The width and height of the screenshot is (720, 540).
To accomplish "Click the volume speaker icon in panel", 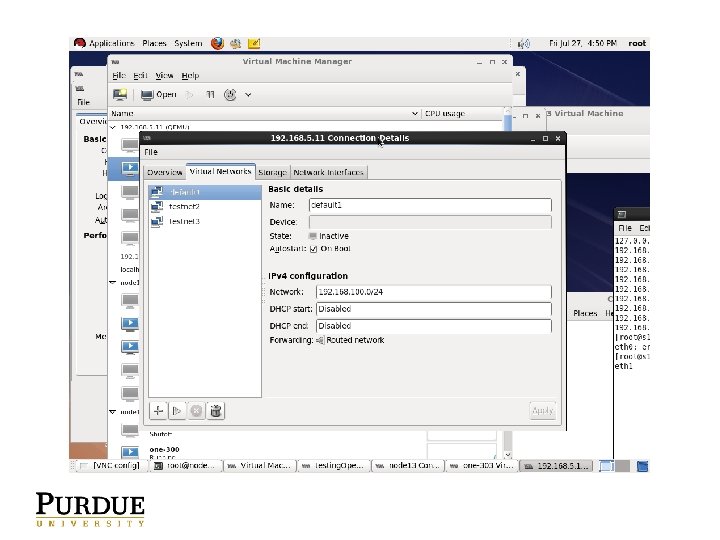I will pos(524,44).
